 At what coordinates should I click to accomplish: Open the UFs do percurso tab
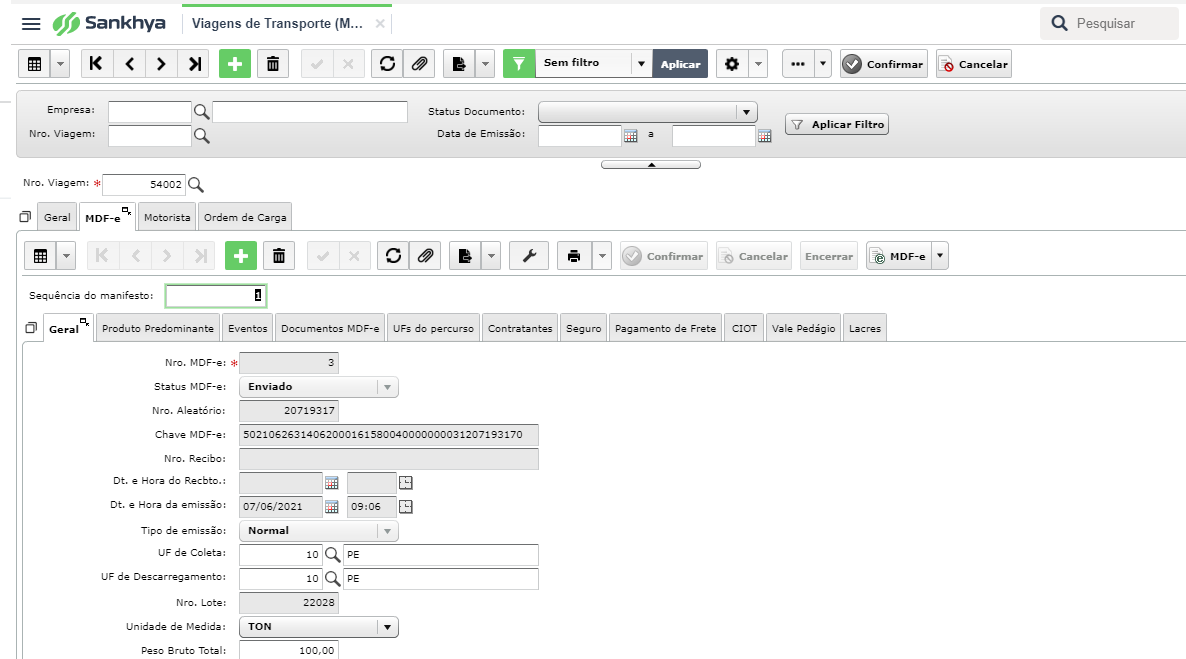(x=433, y=328)
